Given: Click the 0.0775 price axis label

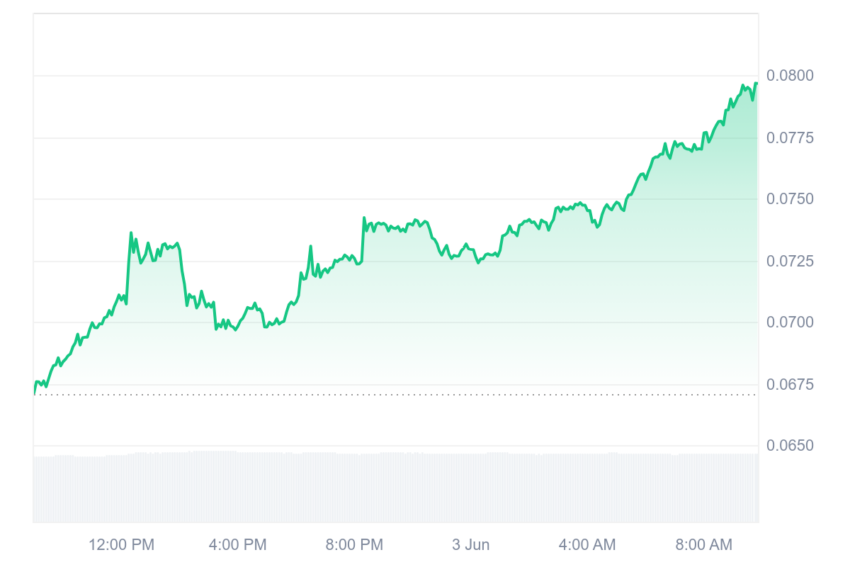Looking at the screenshot, I should [x=790, y=138].
